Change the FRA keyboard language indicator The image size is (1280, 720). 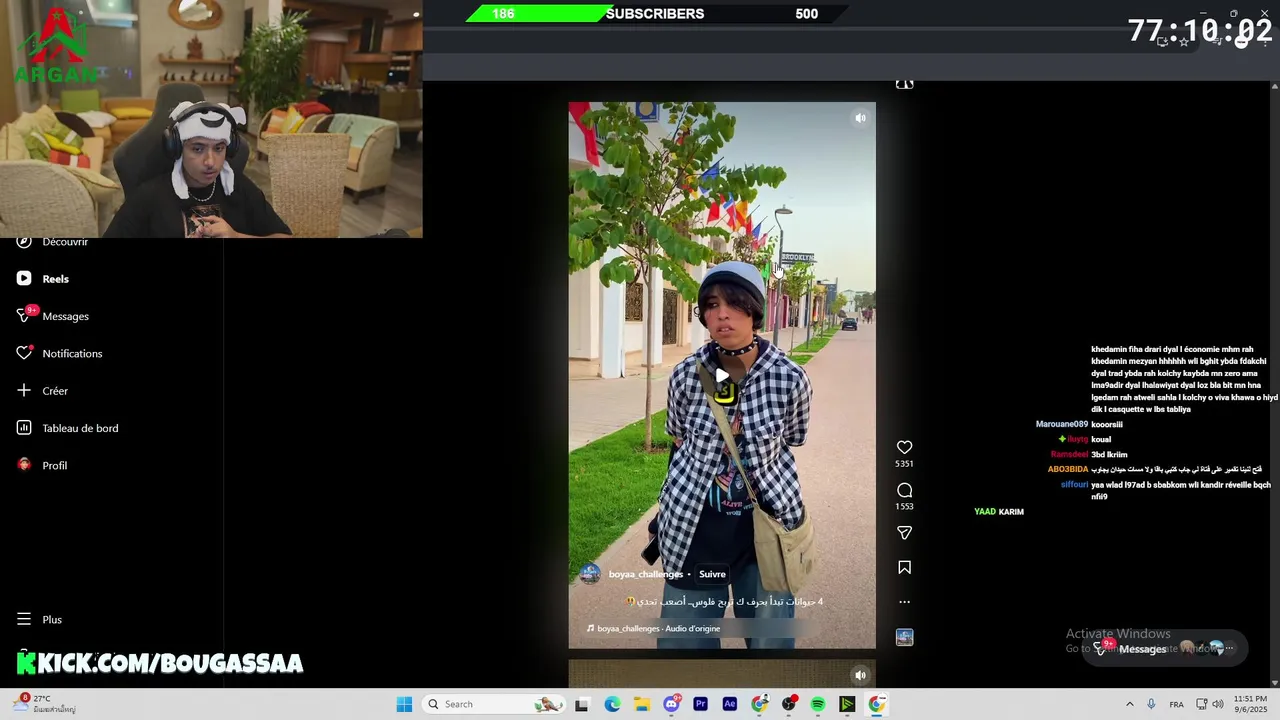(1177, 704)
